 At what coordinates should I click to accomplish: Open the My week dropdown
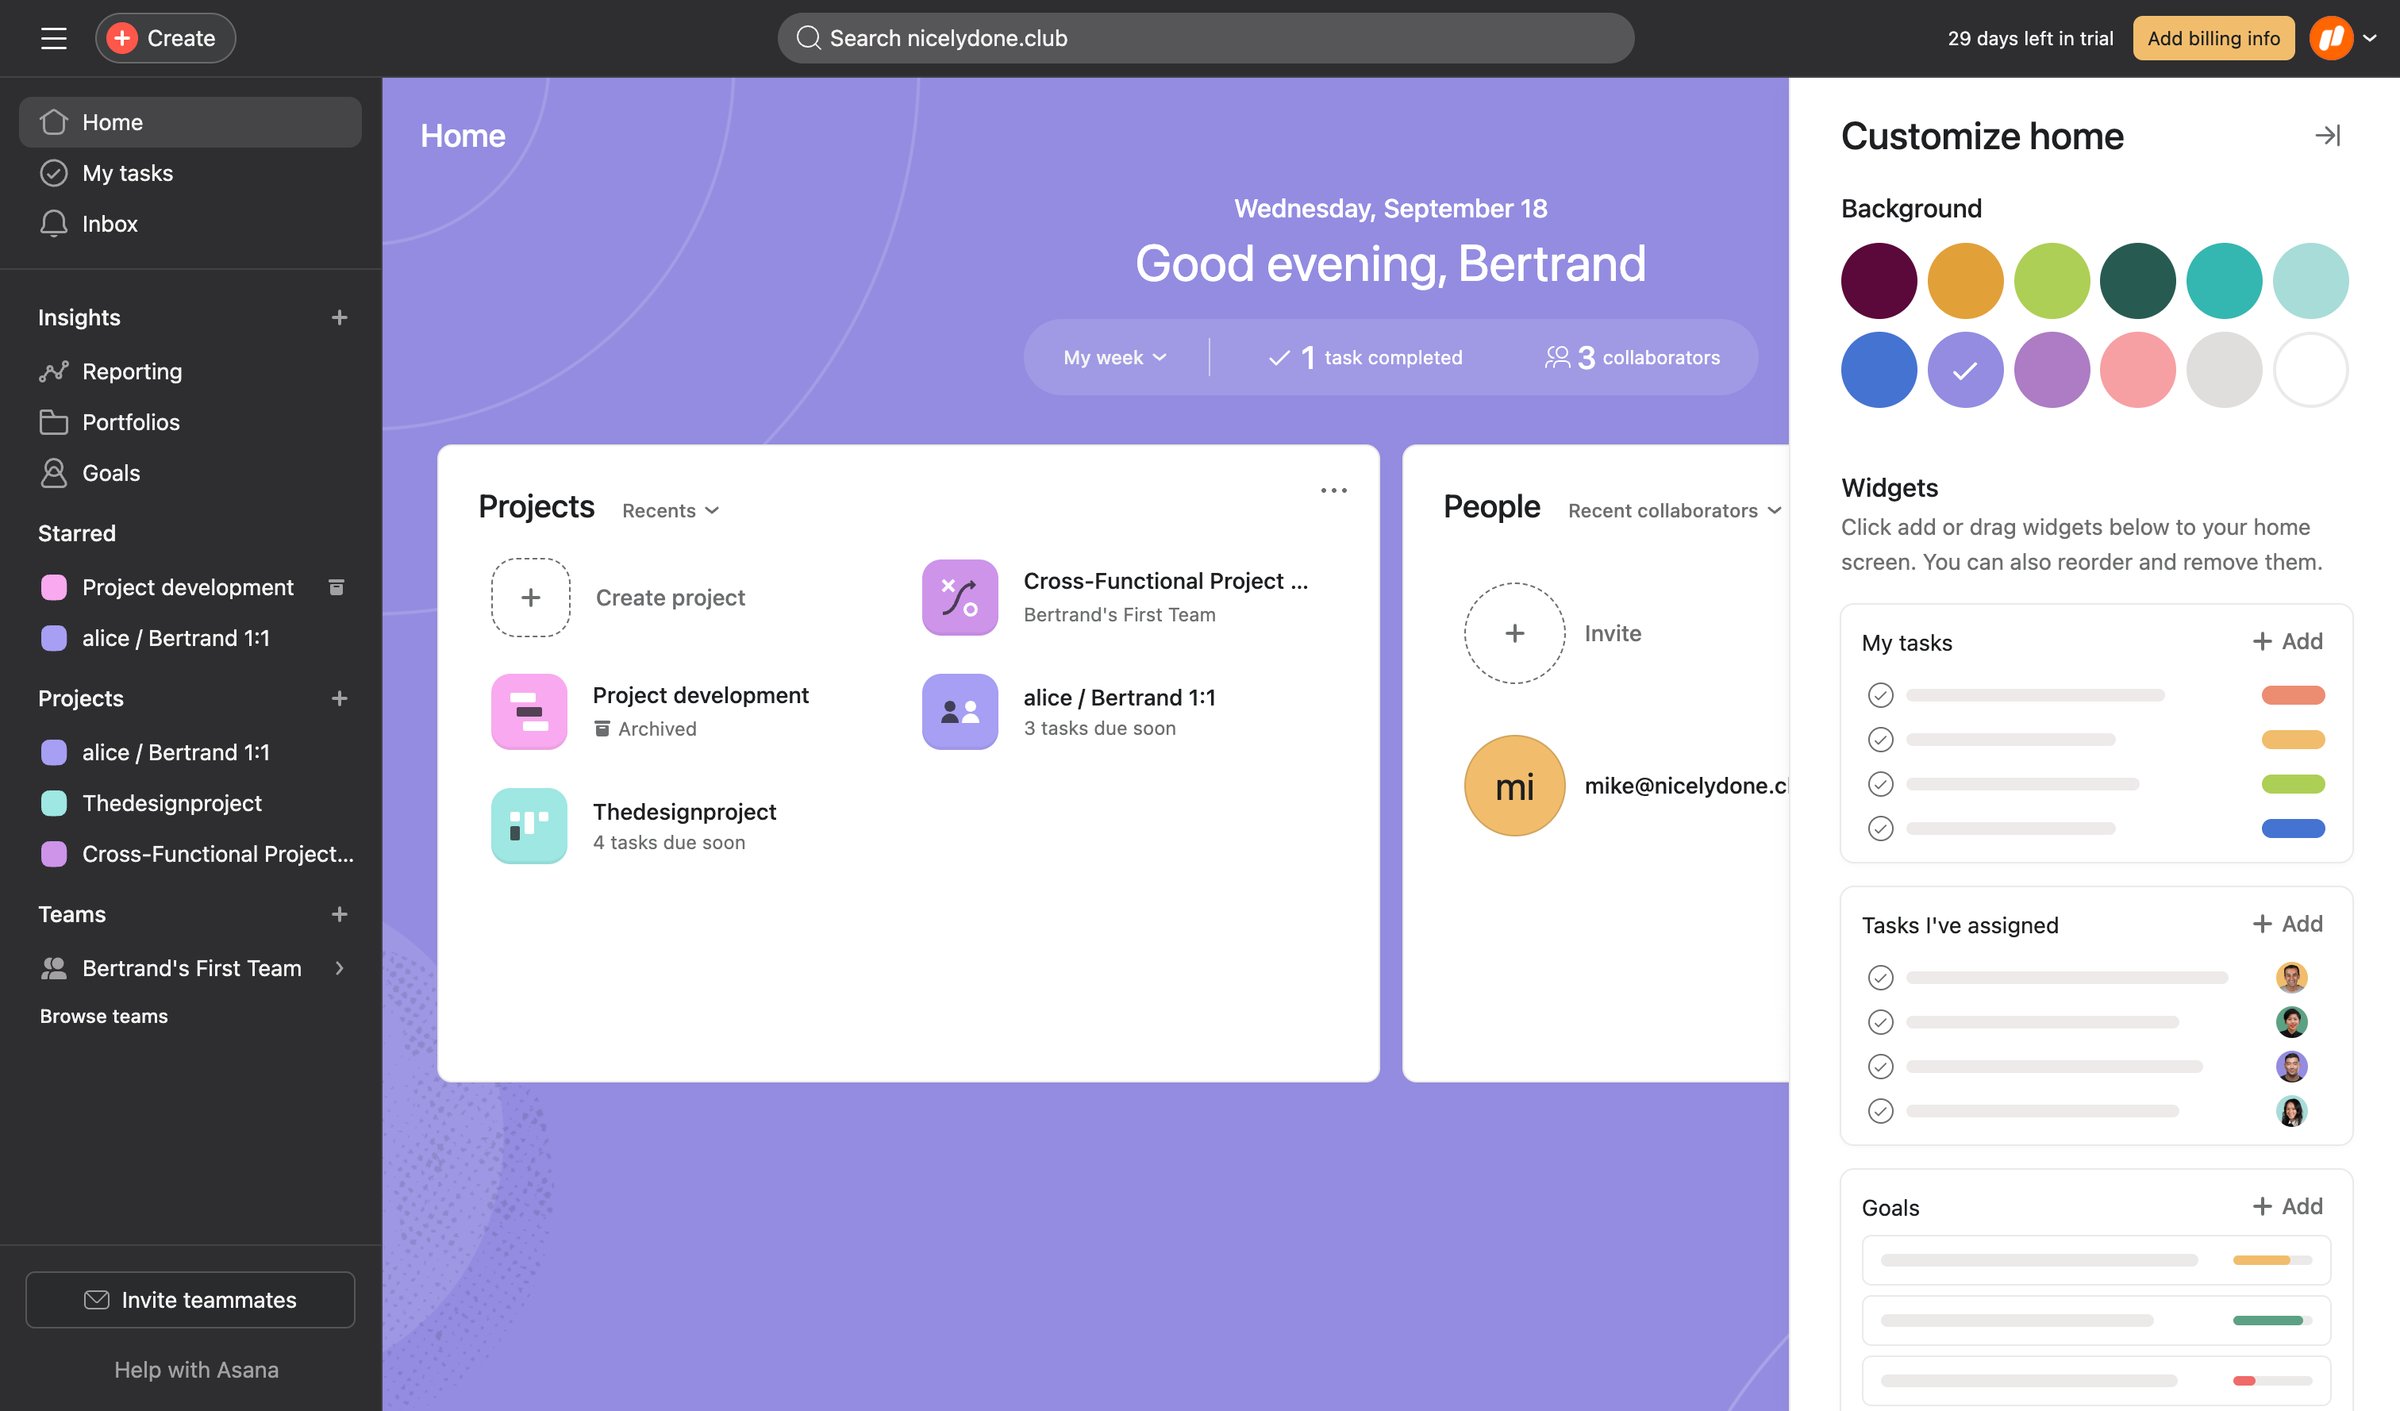point(1115,357)
